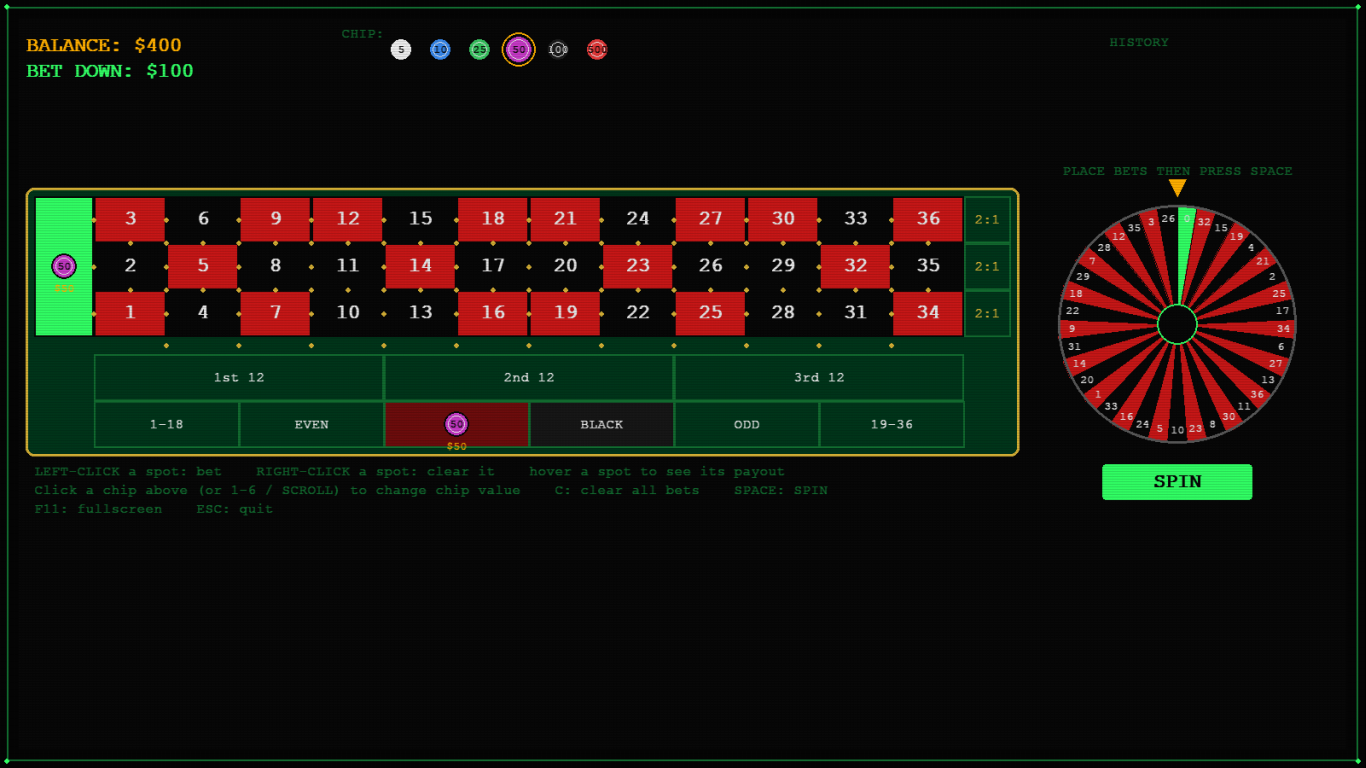Select the black 100 chip

click(558, 49)
